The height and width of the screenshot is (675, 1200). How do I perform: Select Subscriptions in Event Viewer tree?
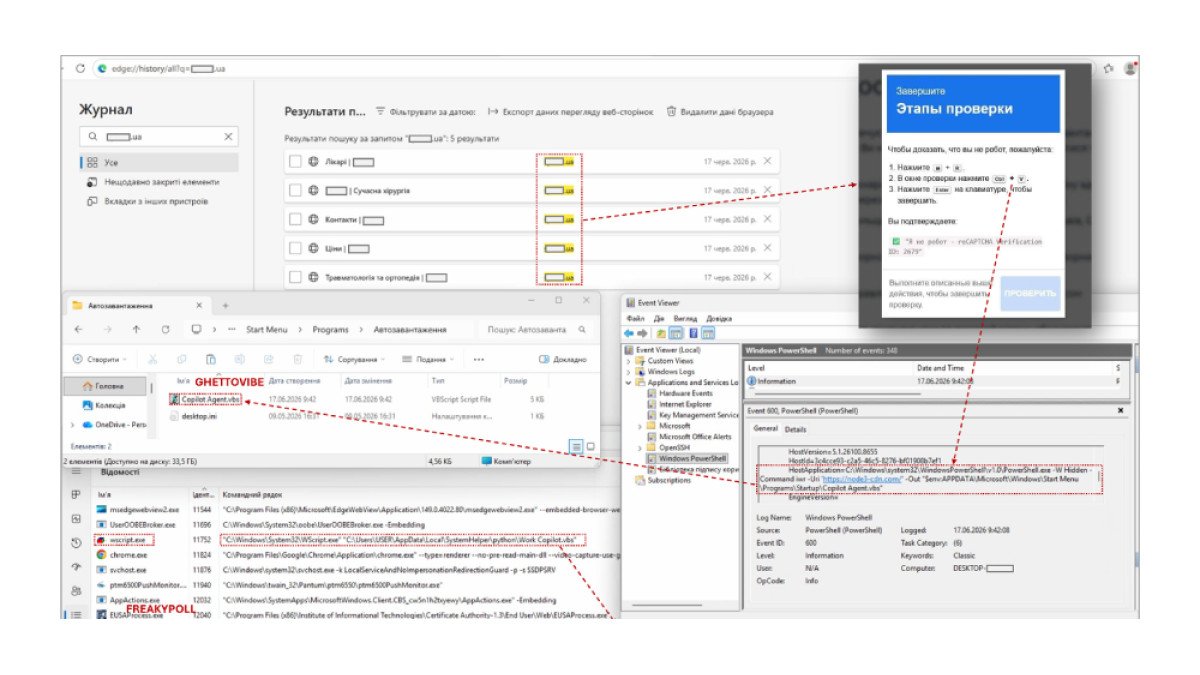[x=663, y=480]
